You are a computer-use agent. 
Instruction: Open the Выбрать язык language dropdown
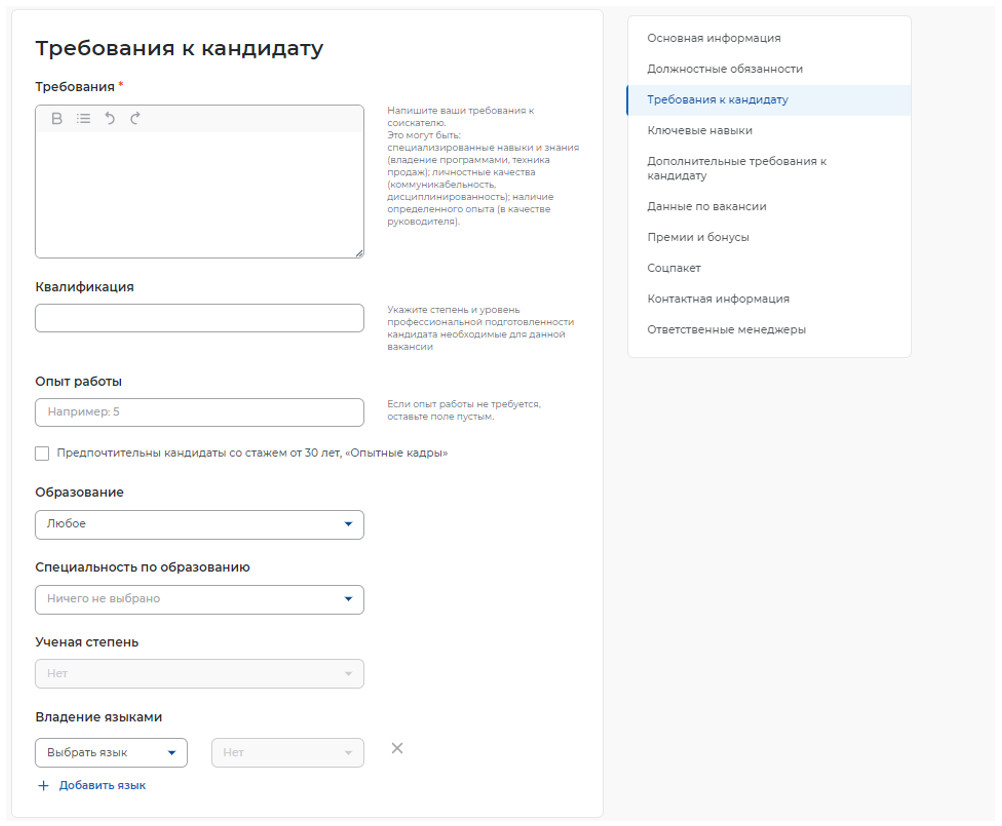tap(111, 753)
